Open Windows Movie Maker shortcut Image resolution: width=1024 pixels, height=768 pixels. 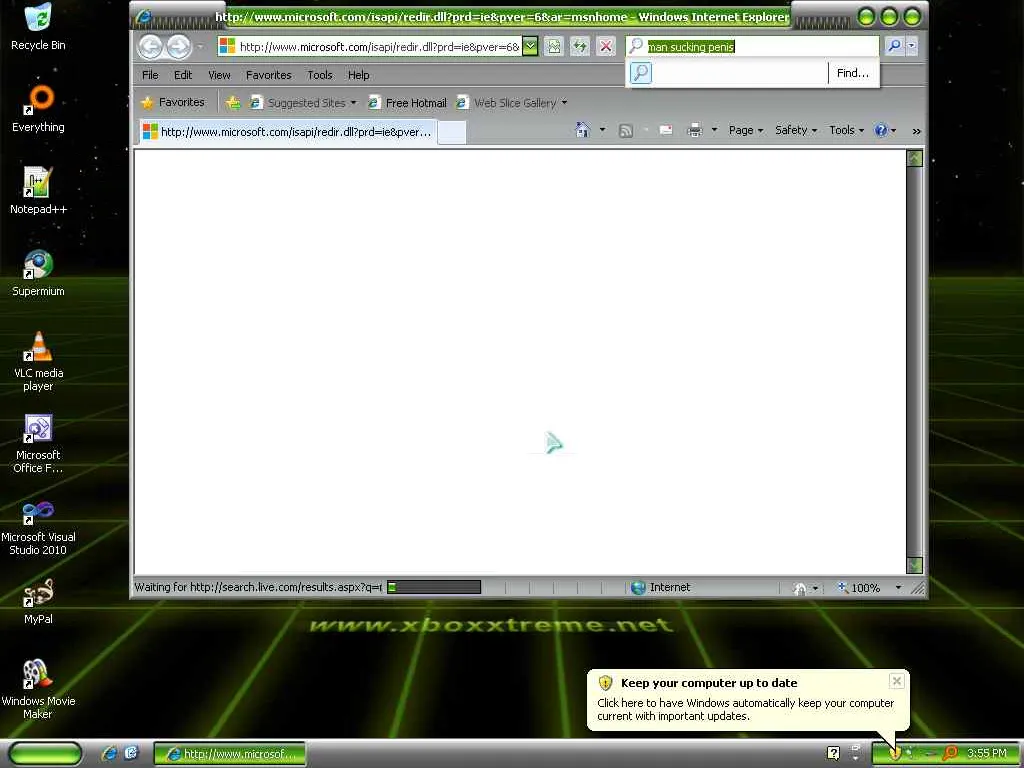[x=38, y=690]
